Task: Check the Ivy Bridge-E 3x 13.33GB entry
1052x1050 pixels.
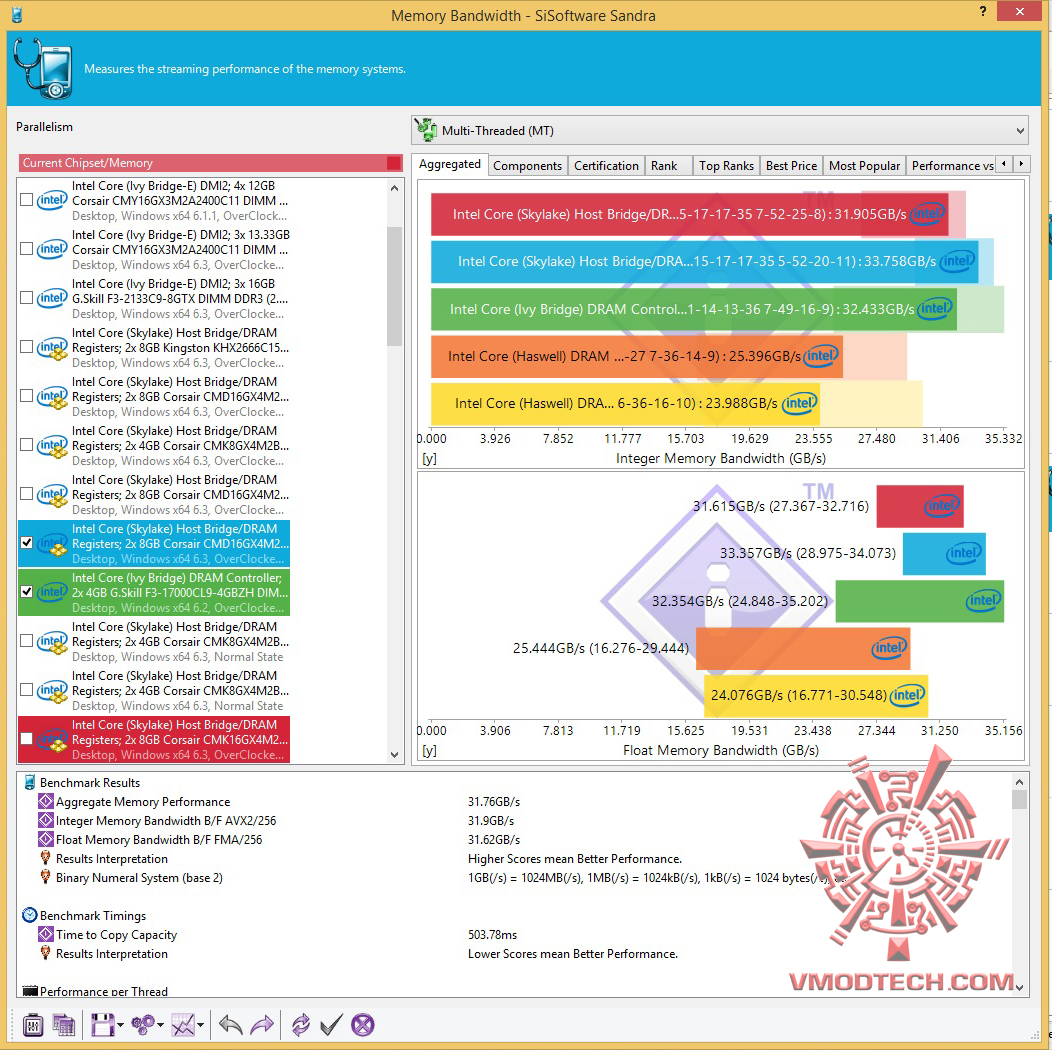Action: pos(26,249)
